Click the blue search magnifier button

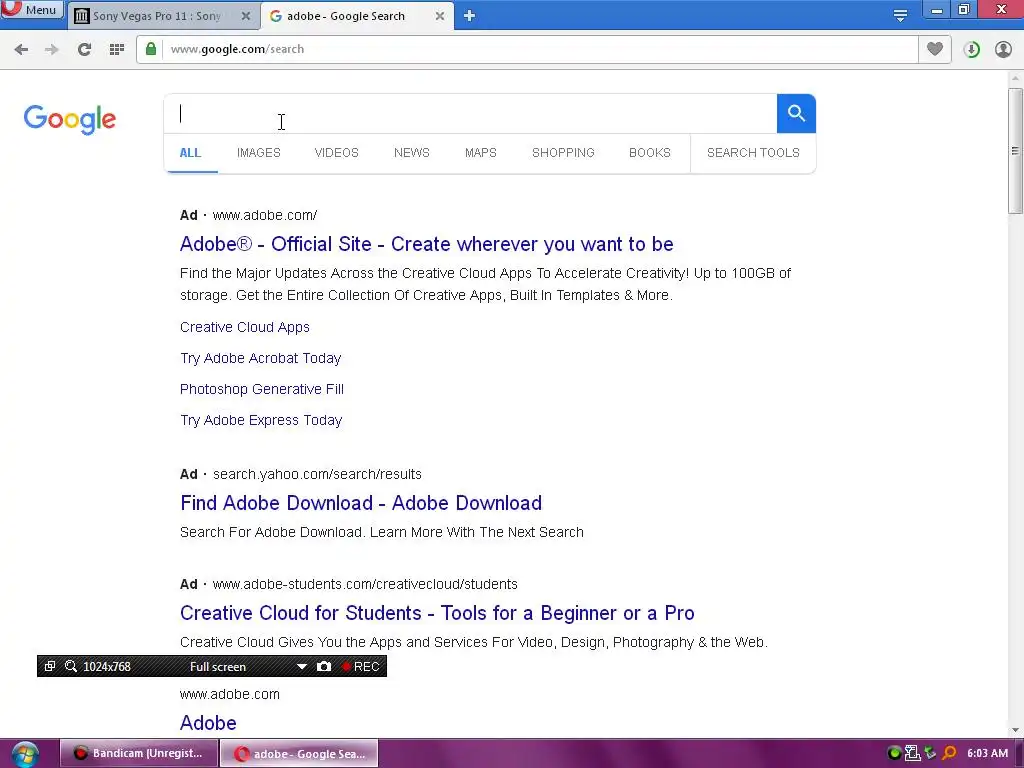tap(796, 114)
